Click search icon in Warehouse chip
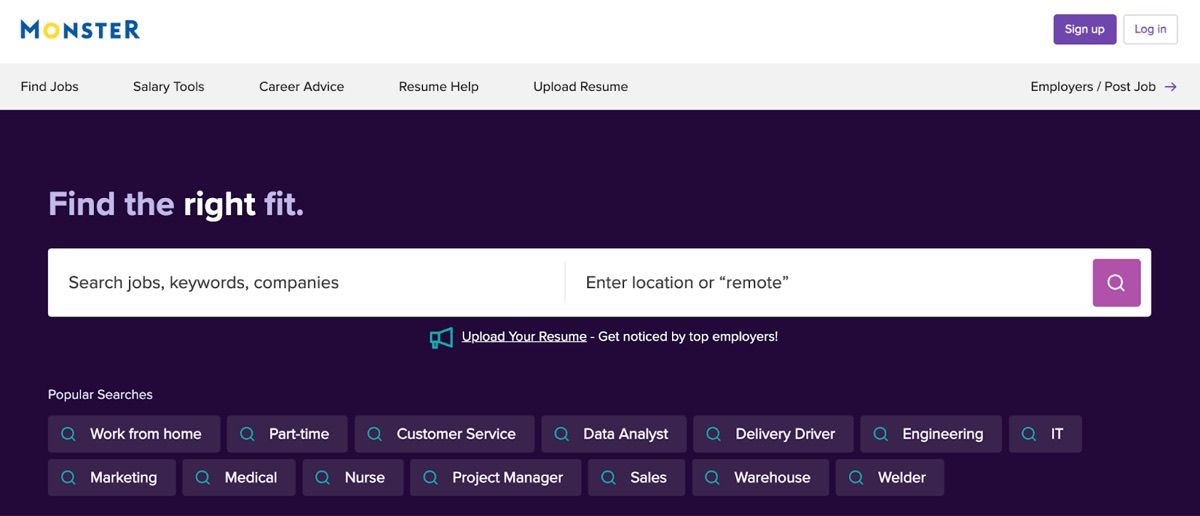Image resolution: width=1200 pixels, height=516 pixels. coord(712,478)
